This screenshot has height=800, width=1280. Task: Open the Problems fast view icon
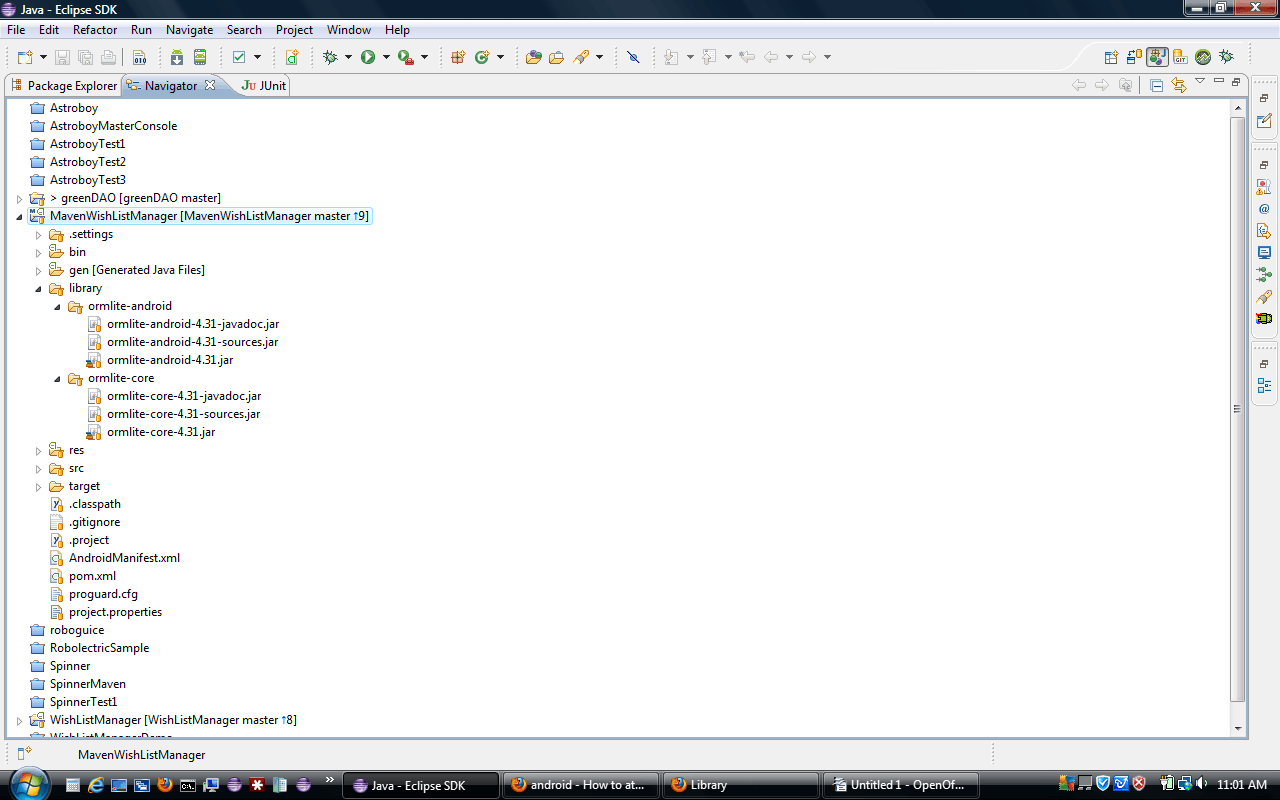(x=1264, y=186)
